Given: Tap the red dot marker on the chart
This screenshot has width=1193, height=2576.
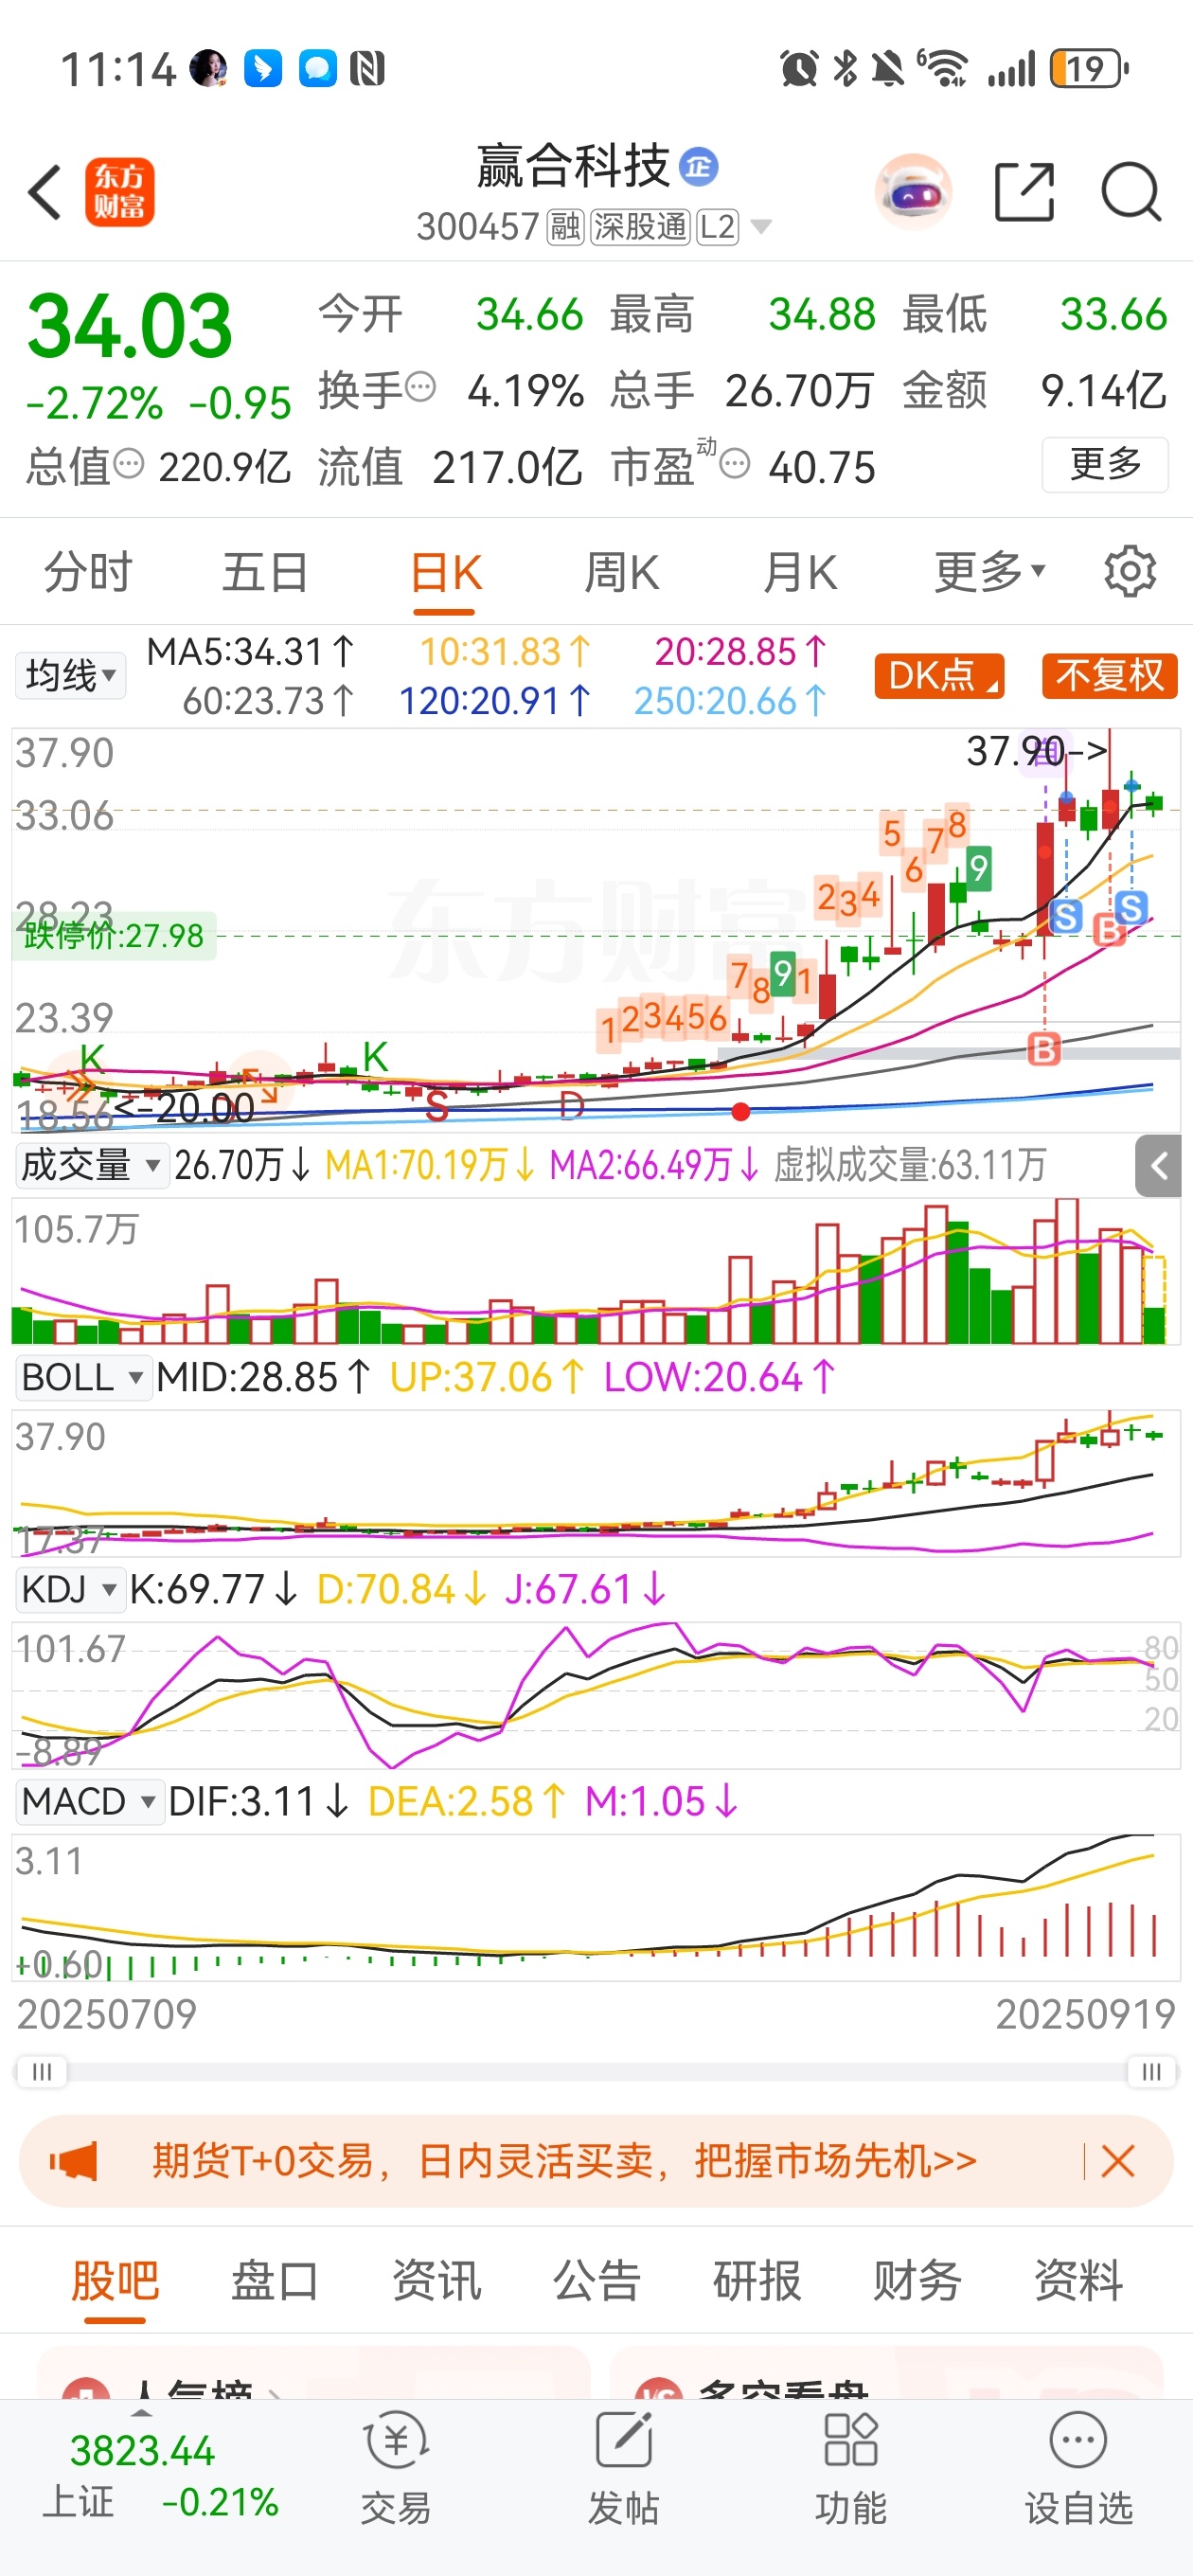Looking at the screenshot, I should pyautogui.click(x=740, y=1111).
